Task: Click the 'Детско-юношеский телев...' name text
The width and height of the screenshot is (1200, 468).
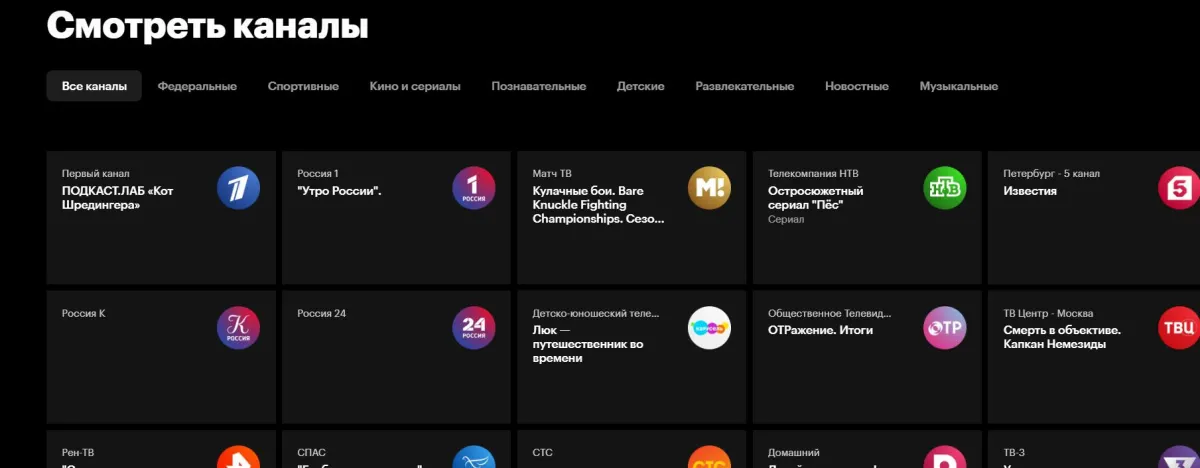Action: tap(596, 313)
